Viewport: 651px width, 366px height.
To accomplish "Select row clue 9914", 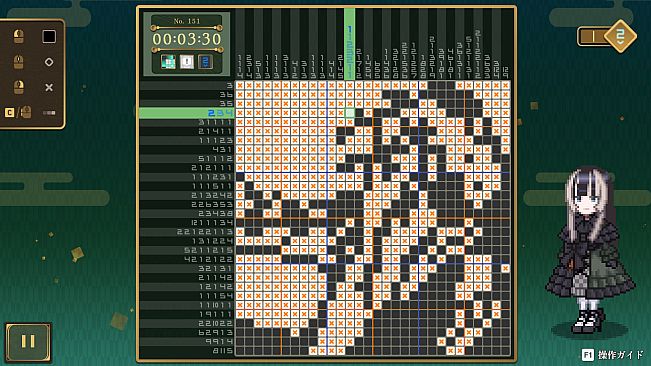I will (187, 342).
